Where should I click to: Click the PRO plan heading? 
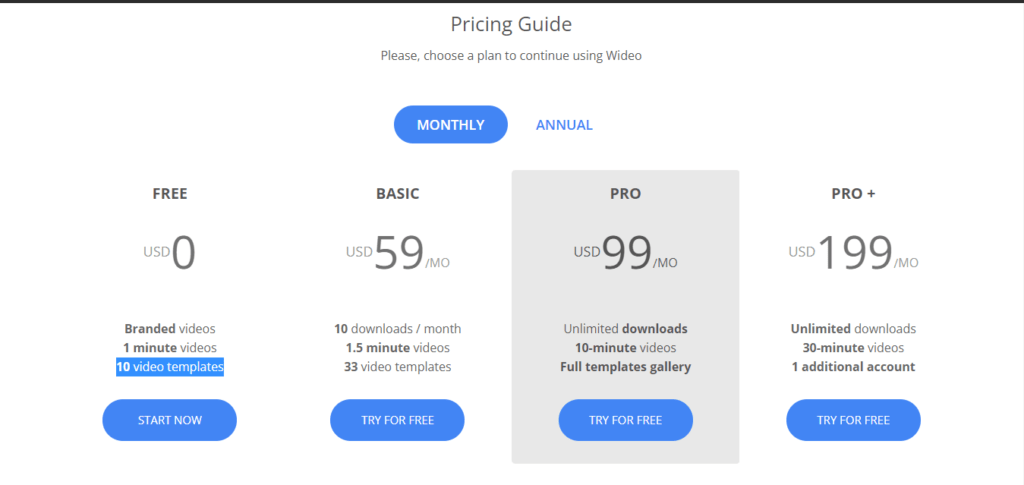(625, 194)
